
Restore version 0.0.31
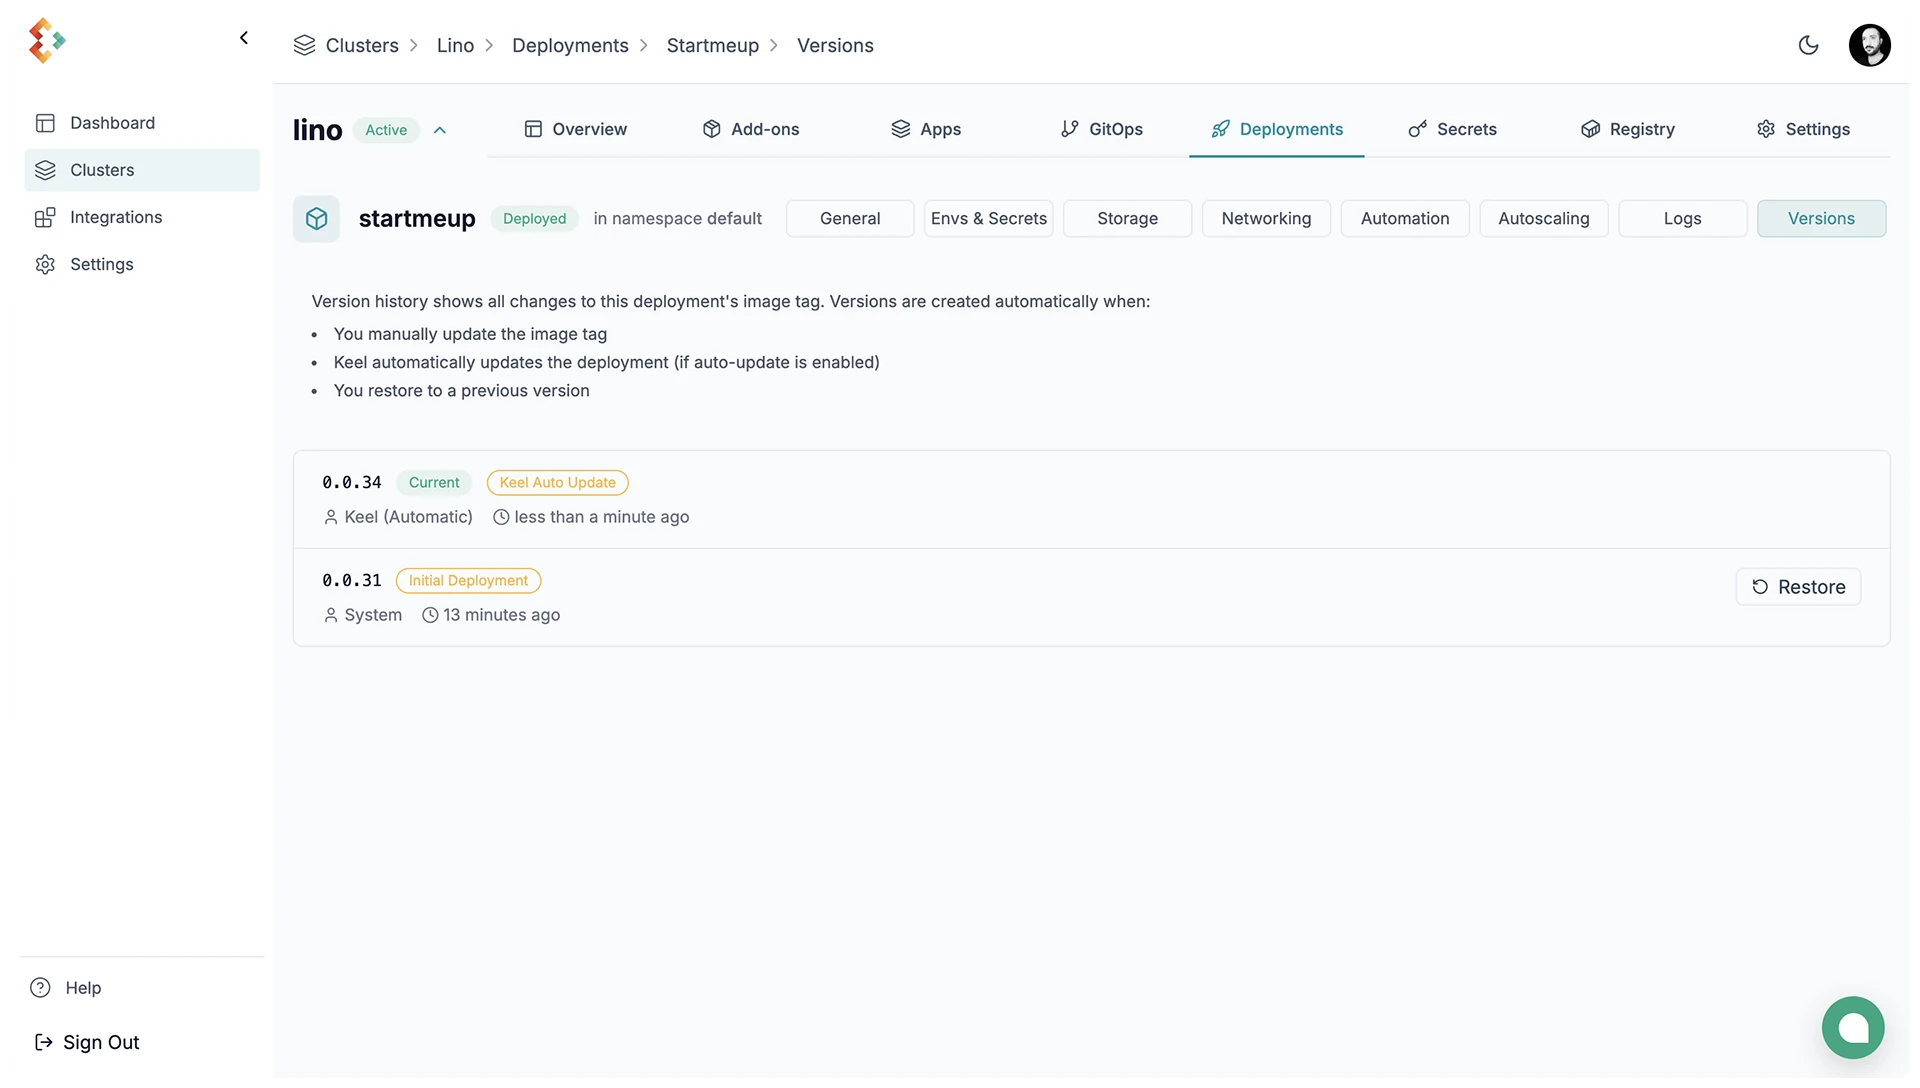click(x=1797, y=587)
